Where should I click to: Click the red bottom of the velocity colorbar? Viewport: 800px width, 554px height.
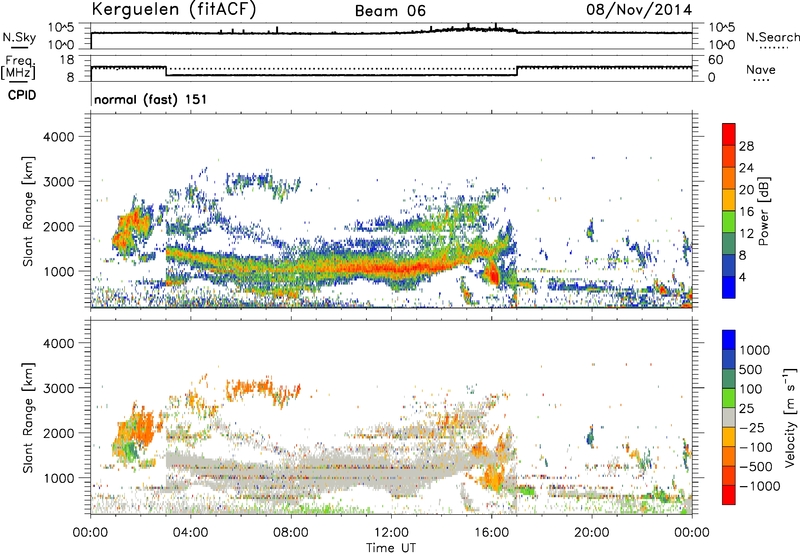coord(729,495)
